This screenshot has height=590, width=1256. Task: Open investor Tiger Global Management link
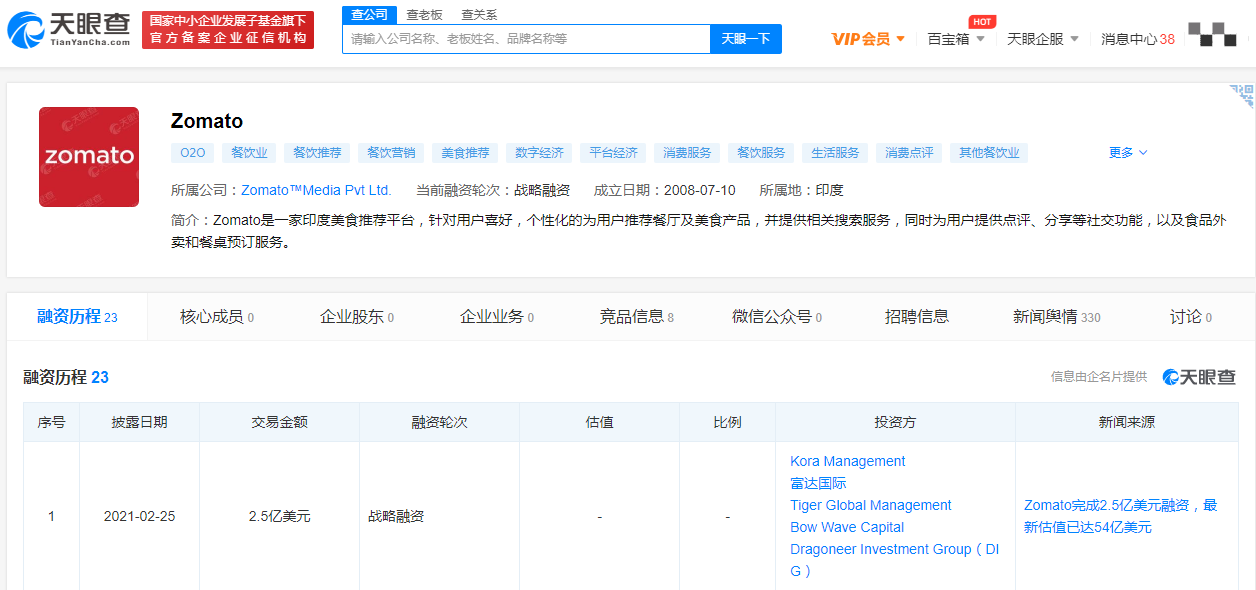(x=871, y=505)
